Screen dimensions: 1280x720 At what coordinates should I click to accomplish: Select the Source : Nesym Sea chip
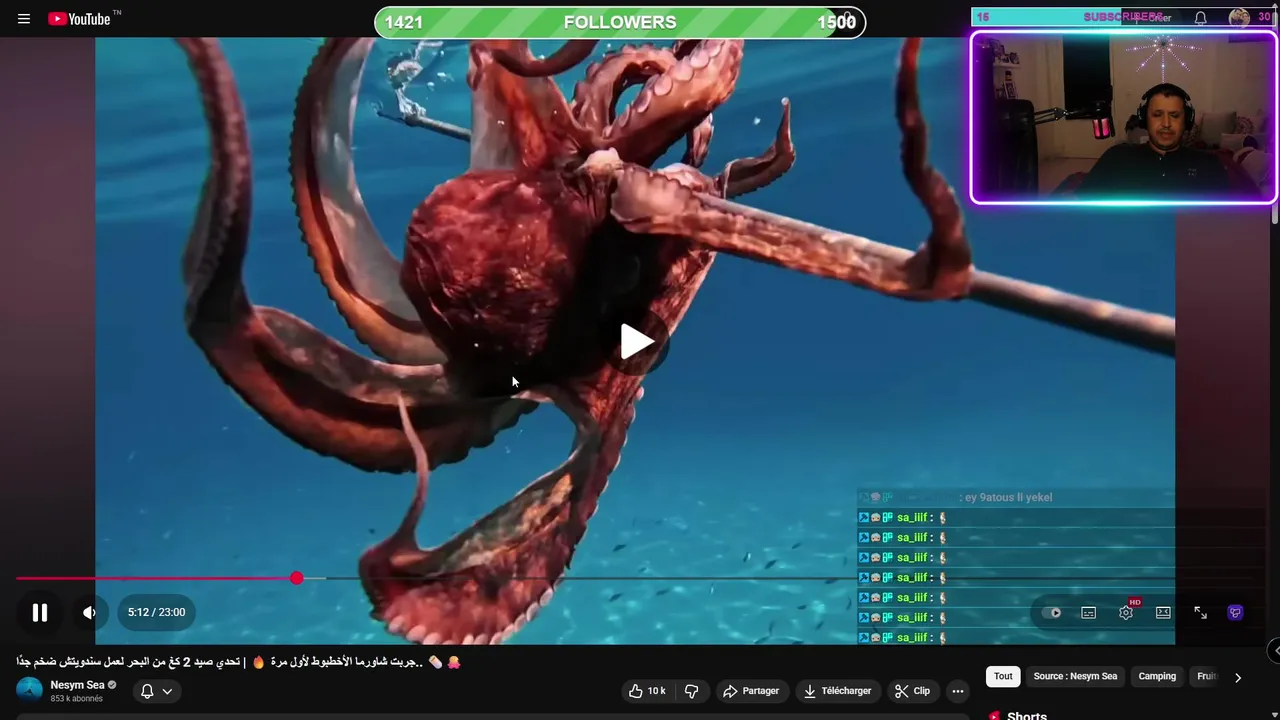(1075, 677)
